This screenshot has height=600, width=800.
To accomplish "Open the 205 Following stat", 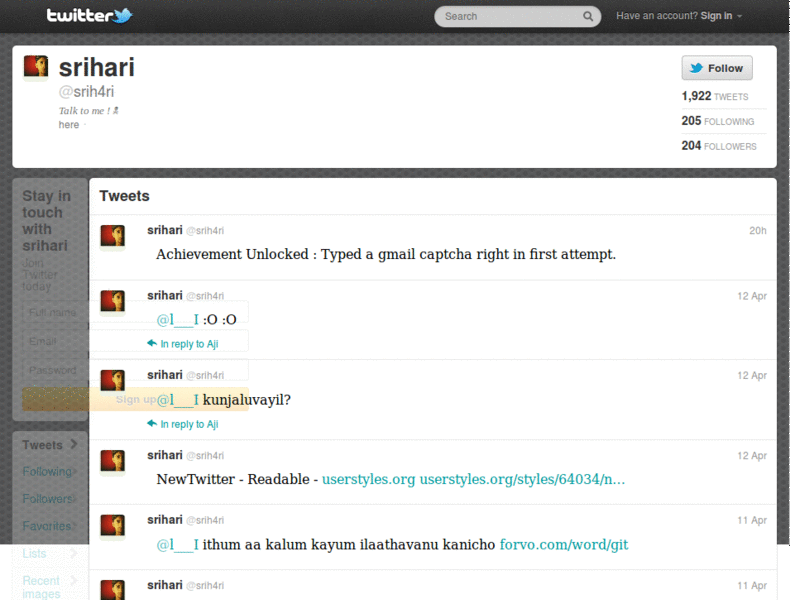I will point(717,121).
